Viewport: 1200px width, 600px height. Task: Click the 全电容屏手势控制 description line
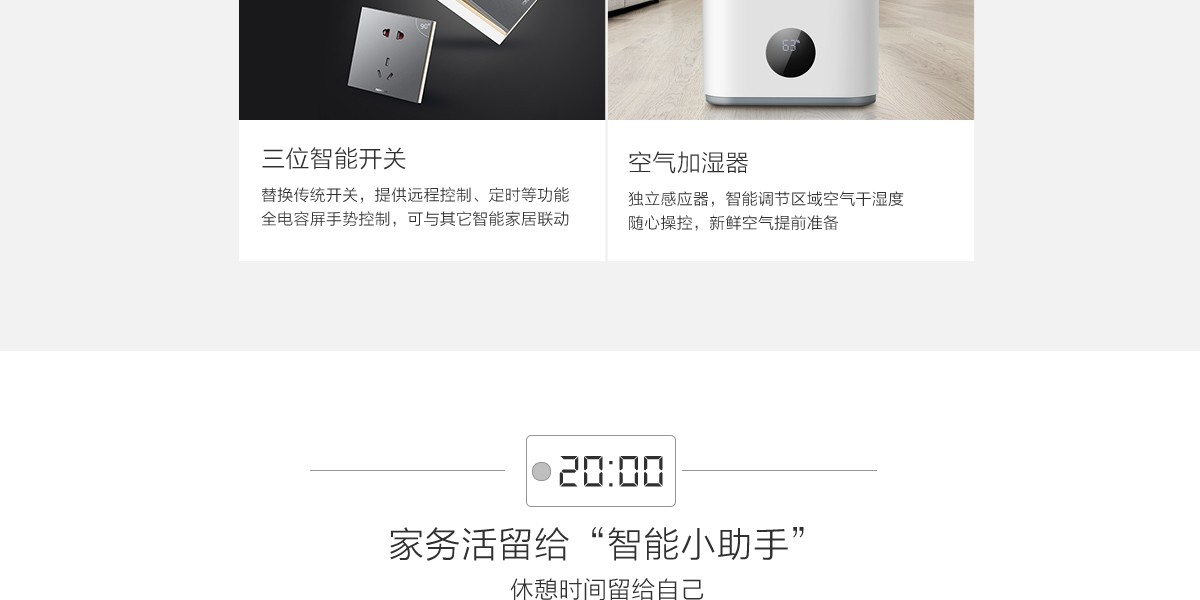point(415,219)
